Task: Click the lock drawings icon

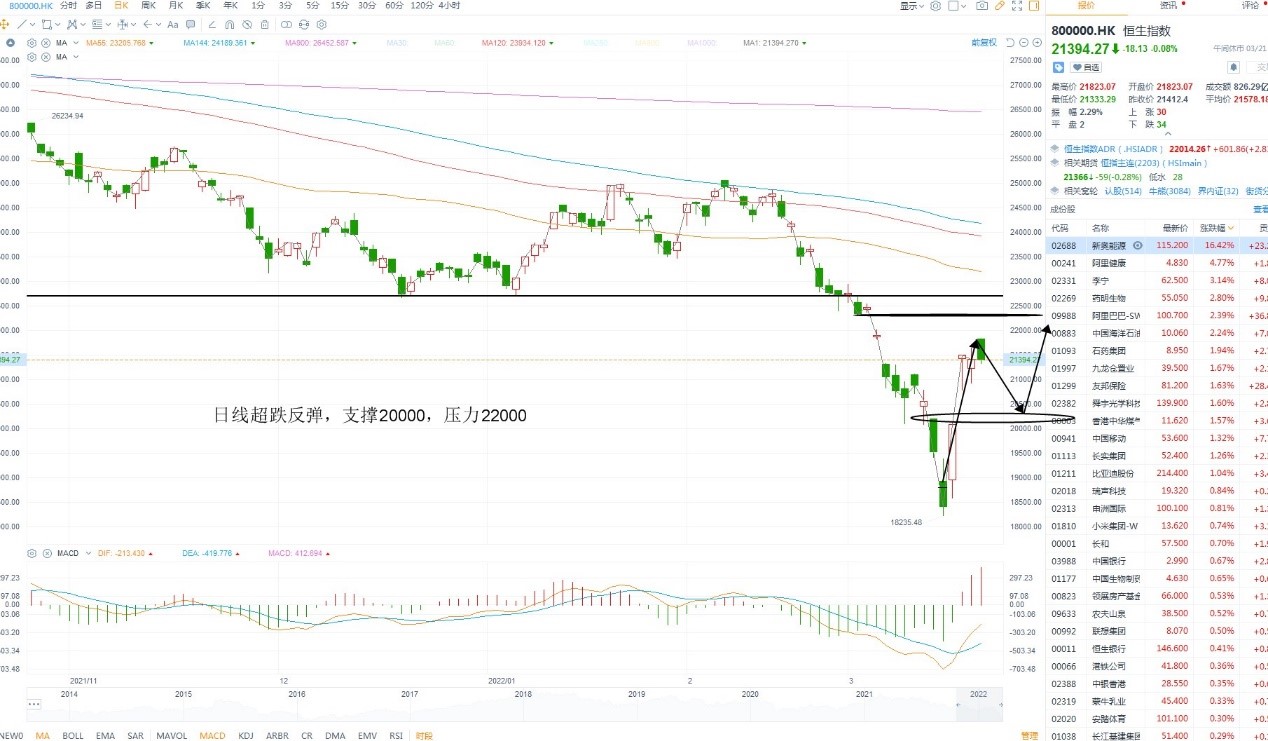Action: (264, 24)
